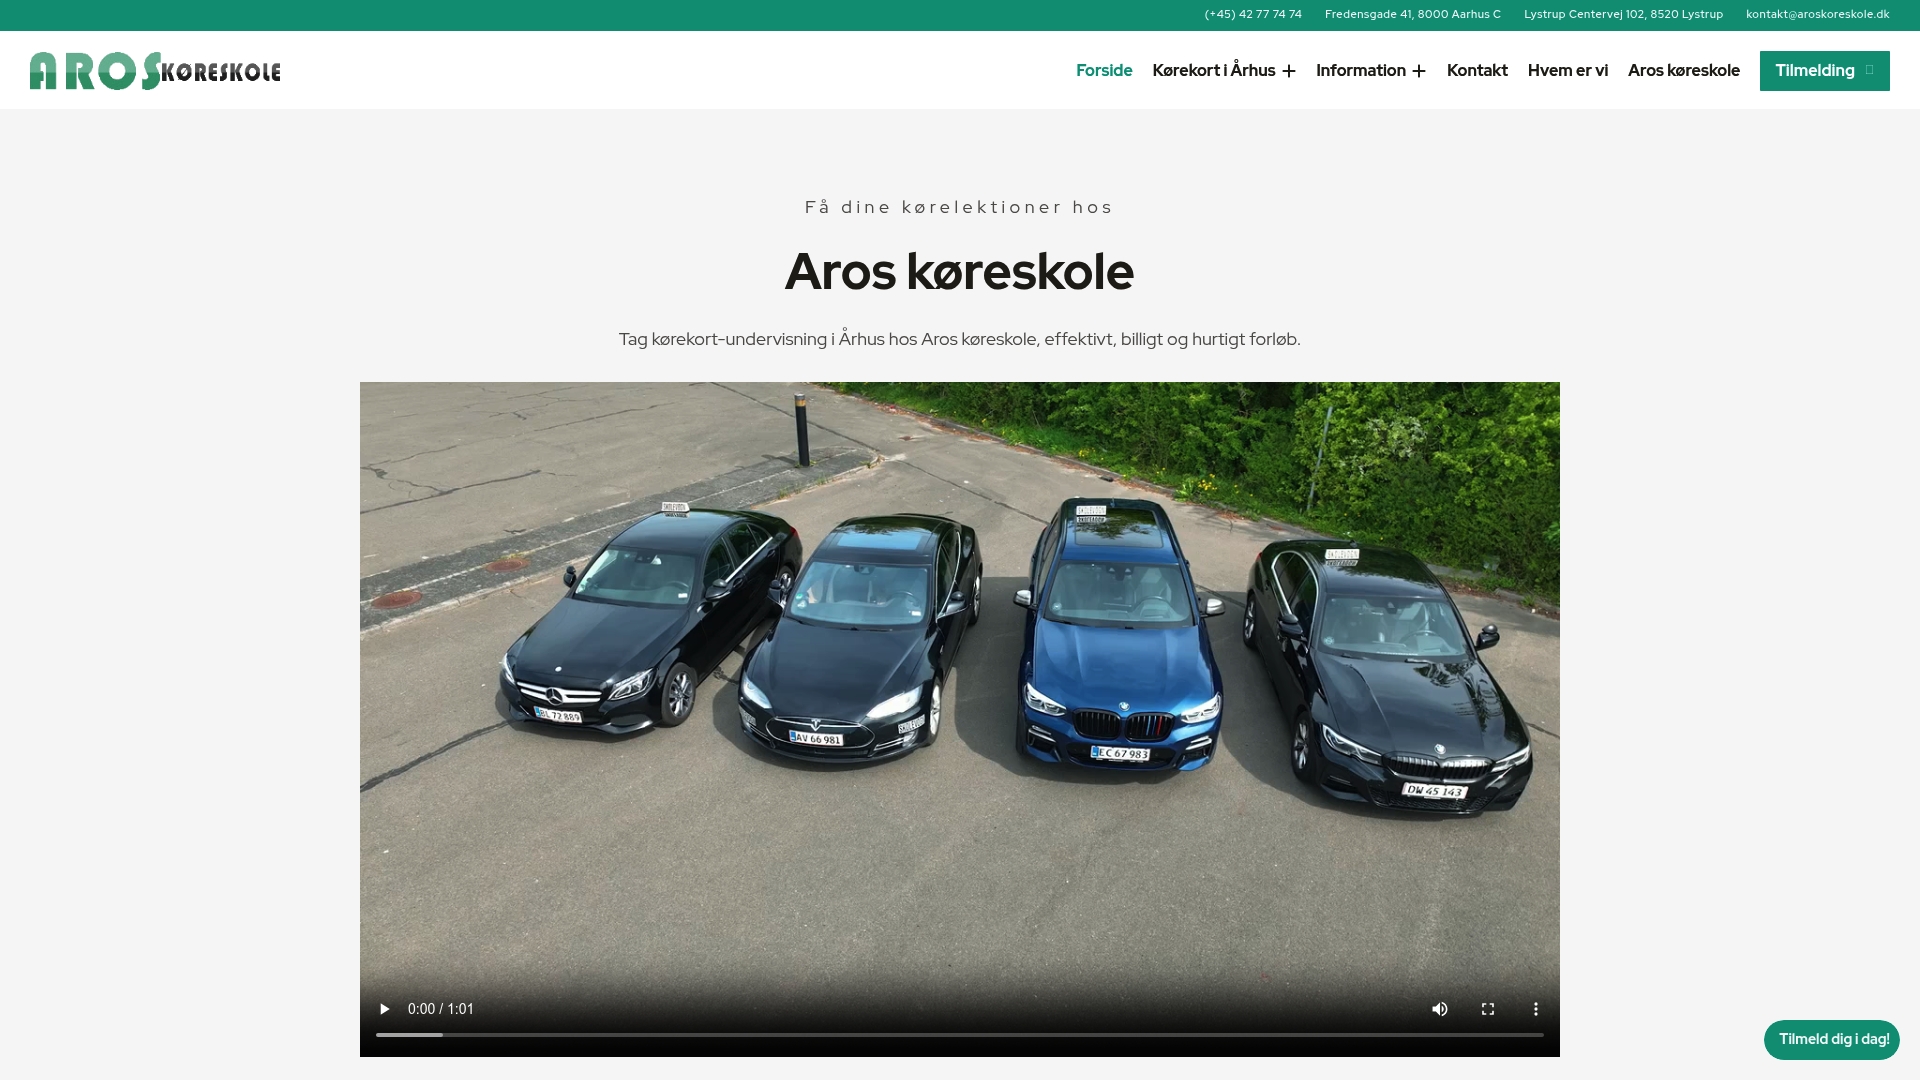Dial the phone number (+45) 42 77 74 74
The height and width of the screenshot is (1080, 1920).
pos(1253,14)
